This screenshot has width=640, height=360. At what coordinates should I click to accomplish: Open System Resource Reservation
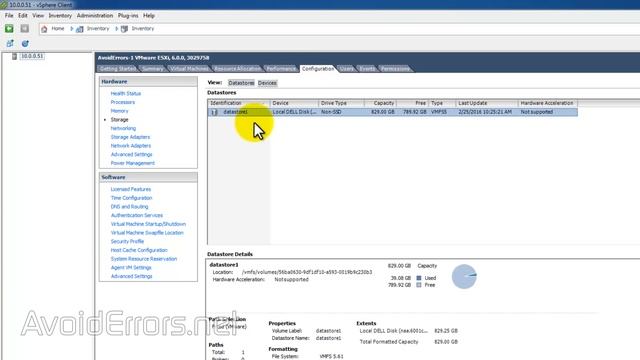(144, 259)
